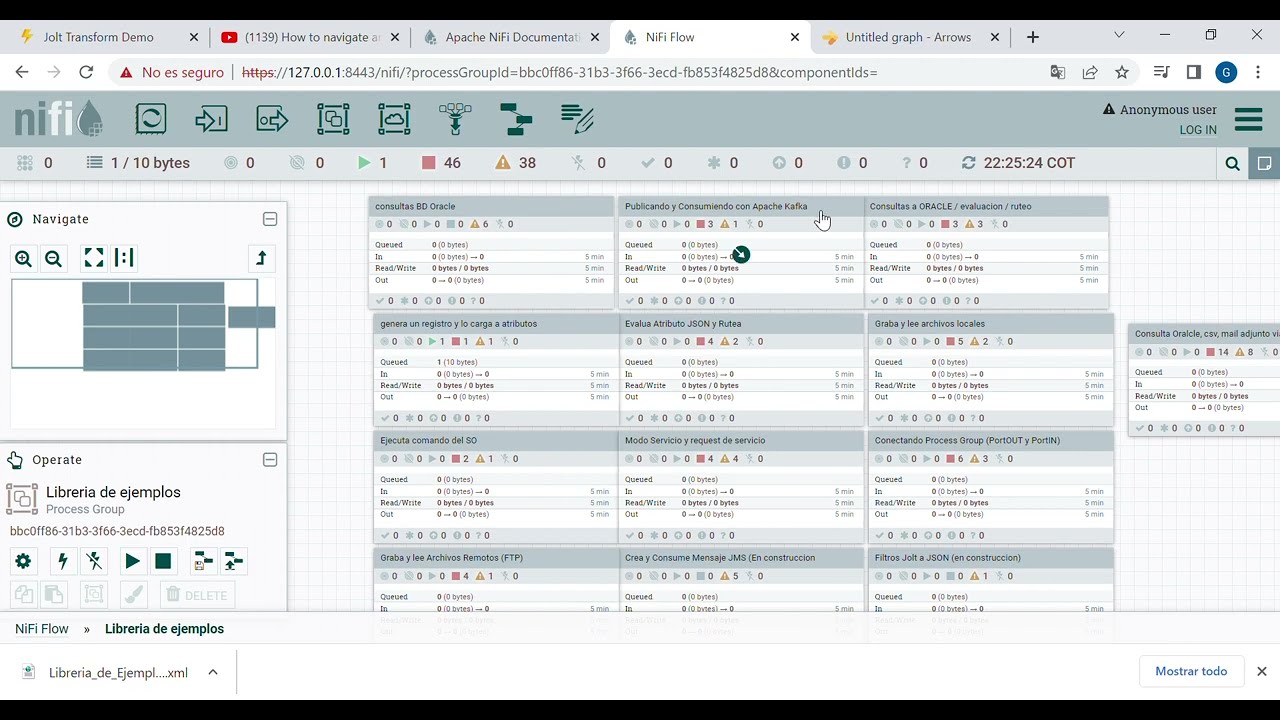Viewport: 1280px width, 720px height.
Task: Go back to the previous page
Action: [22, 72]
